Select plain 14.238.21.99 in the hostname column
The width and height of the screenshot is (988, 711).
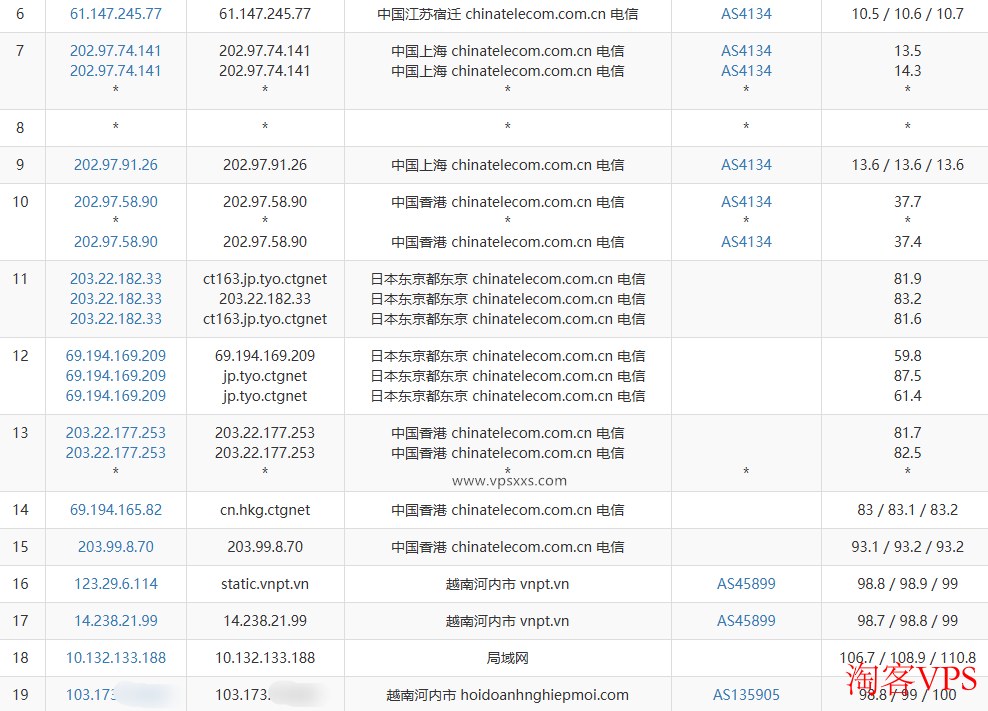[x=265, y=621]
